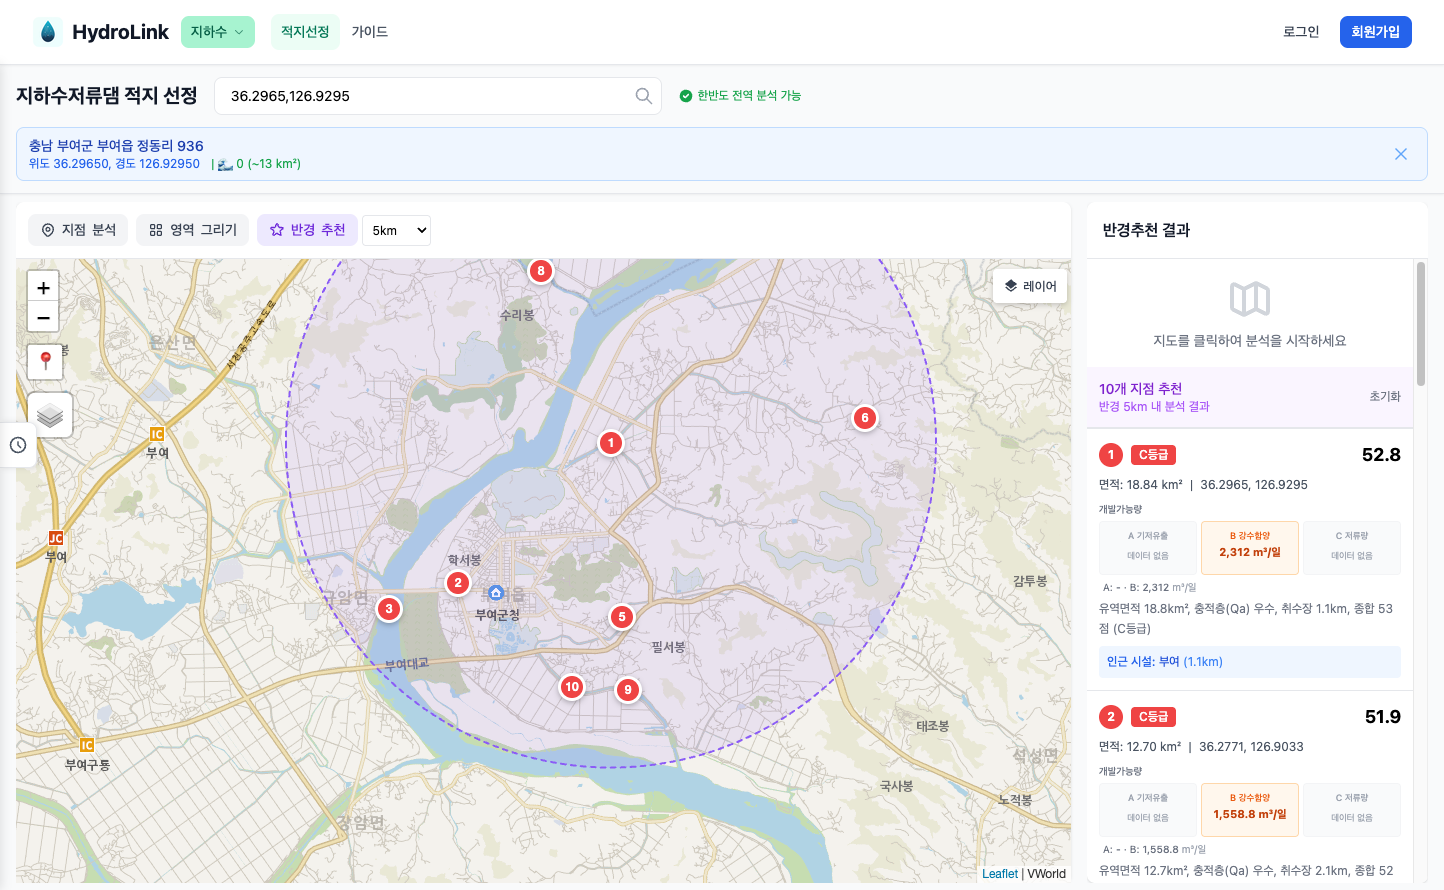Click the red pin marker tool
The image size is (1444, 890).
pos(45,361)
